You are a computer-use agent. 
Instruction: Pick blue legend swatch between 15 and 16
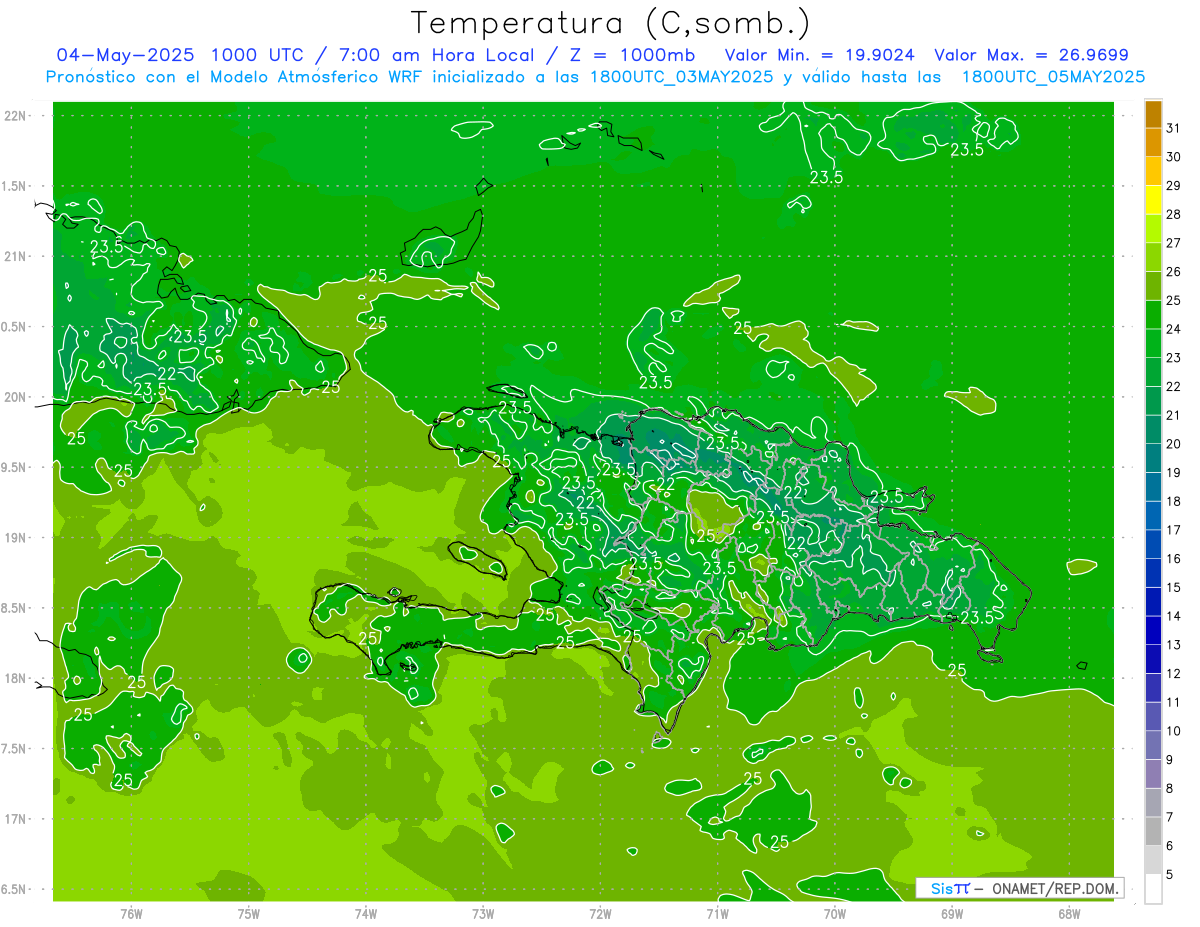tap(1153, 573)
